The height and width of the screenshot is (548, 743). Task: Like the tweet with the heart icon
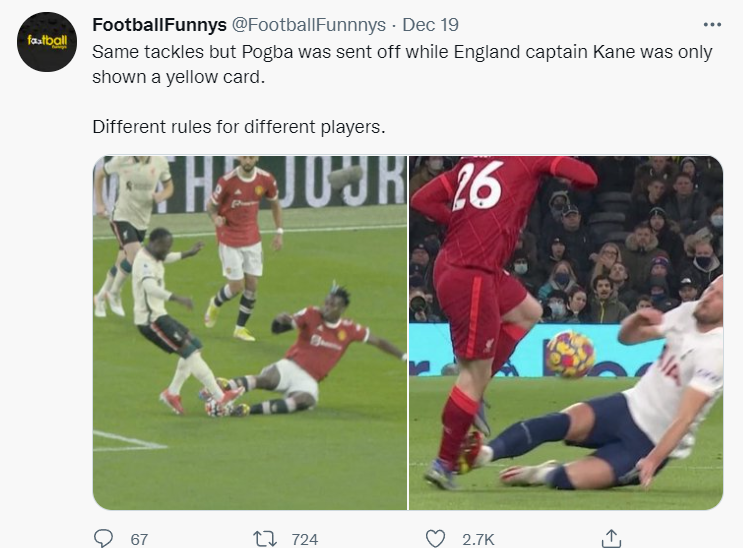coord(435,538)
